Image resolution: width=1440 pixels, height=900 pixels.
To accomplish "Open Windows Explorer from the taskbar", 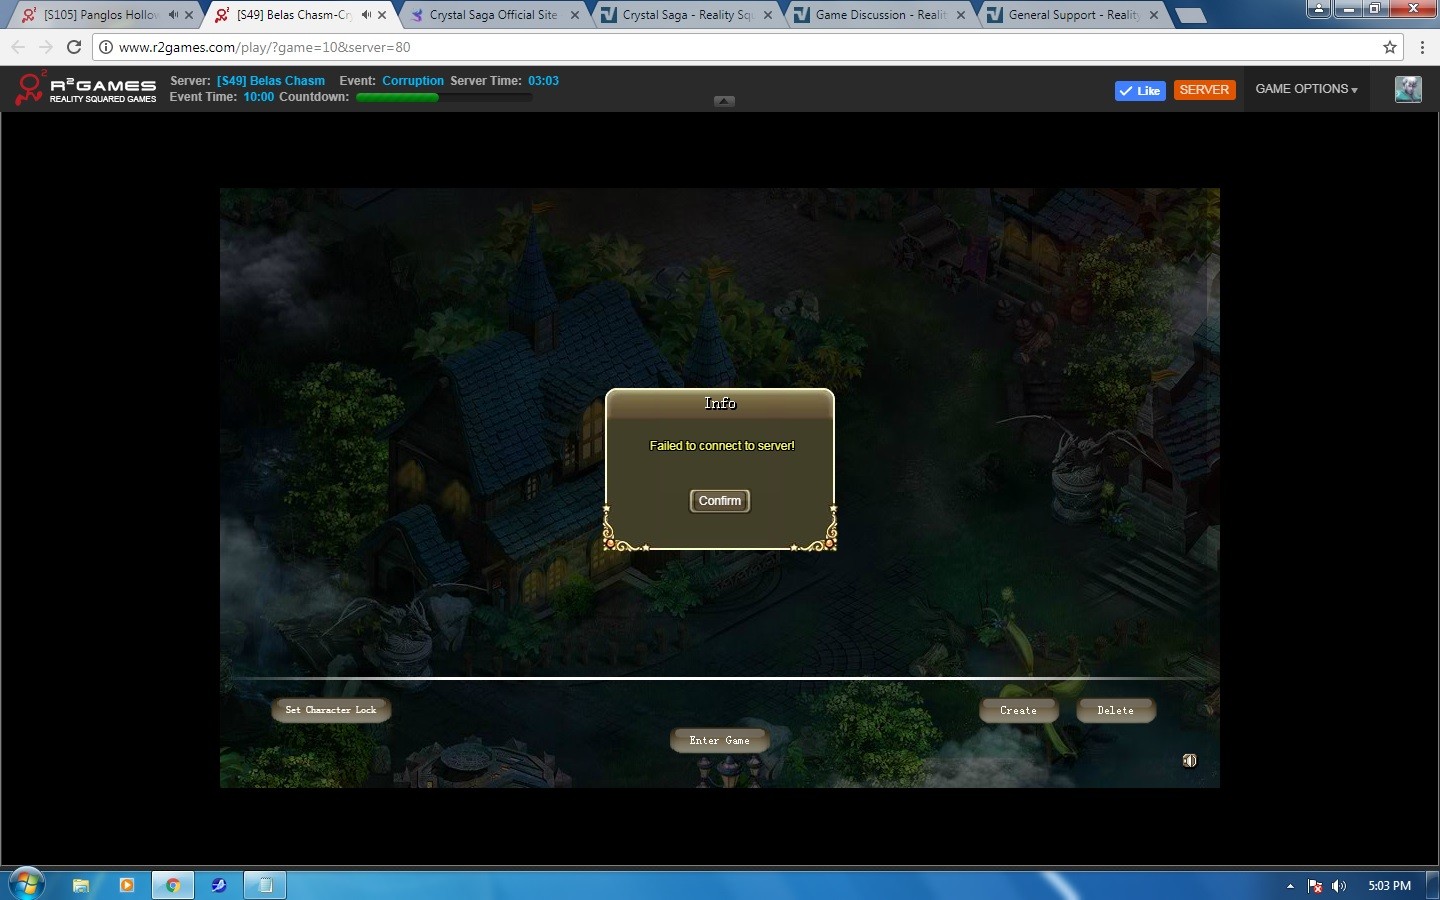I will point(81,885).
